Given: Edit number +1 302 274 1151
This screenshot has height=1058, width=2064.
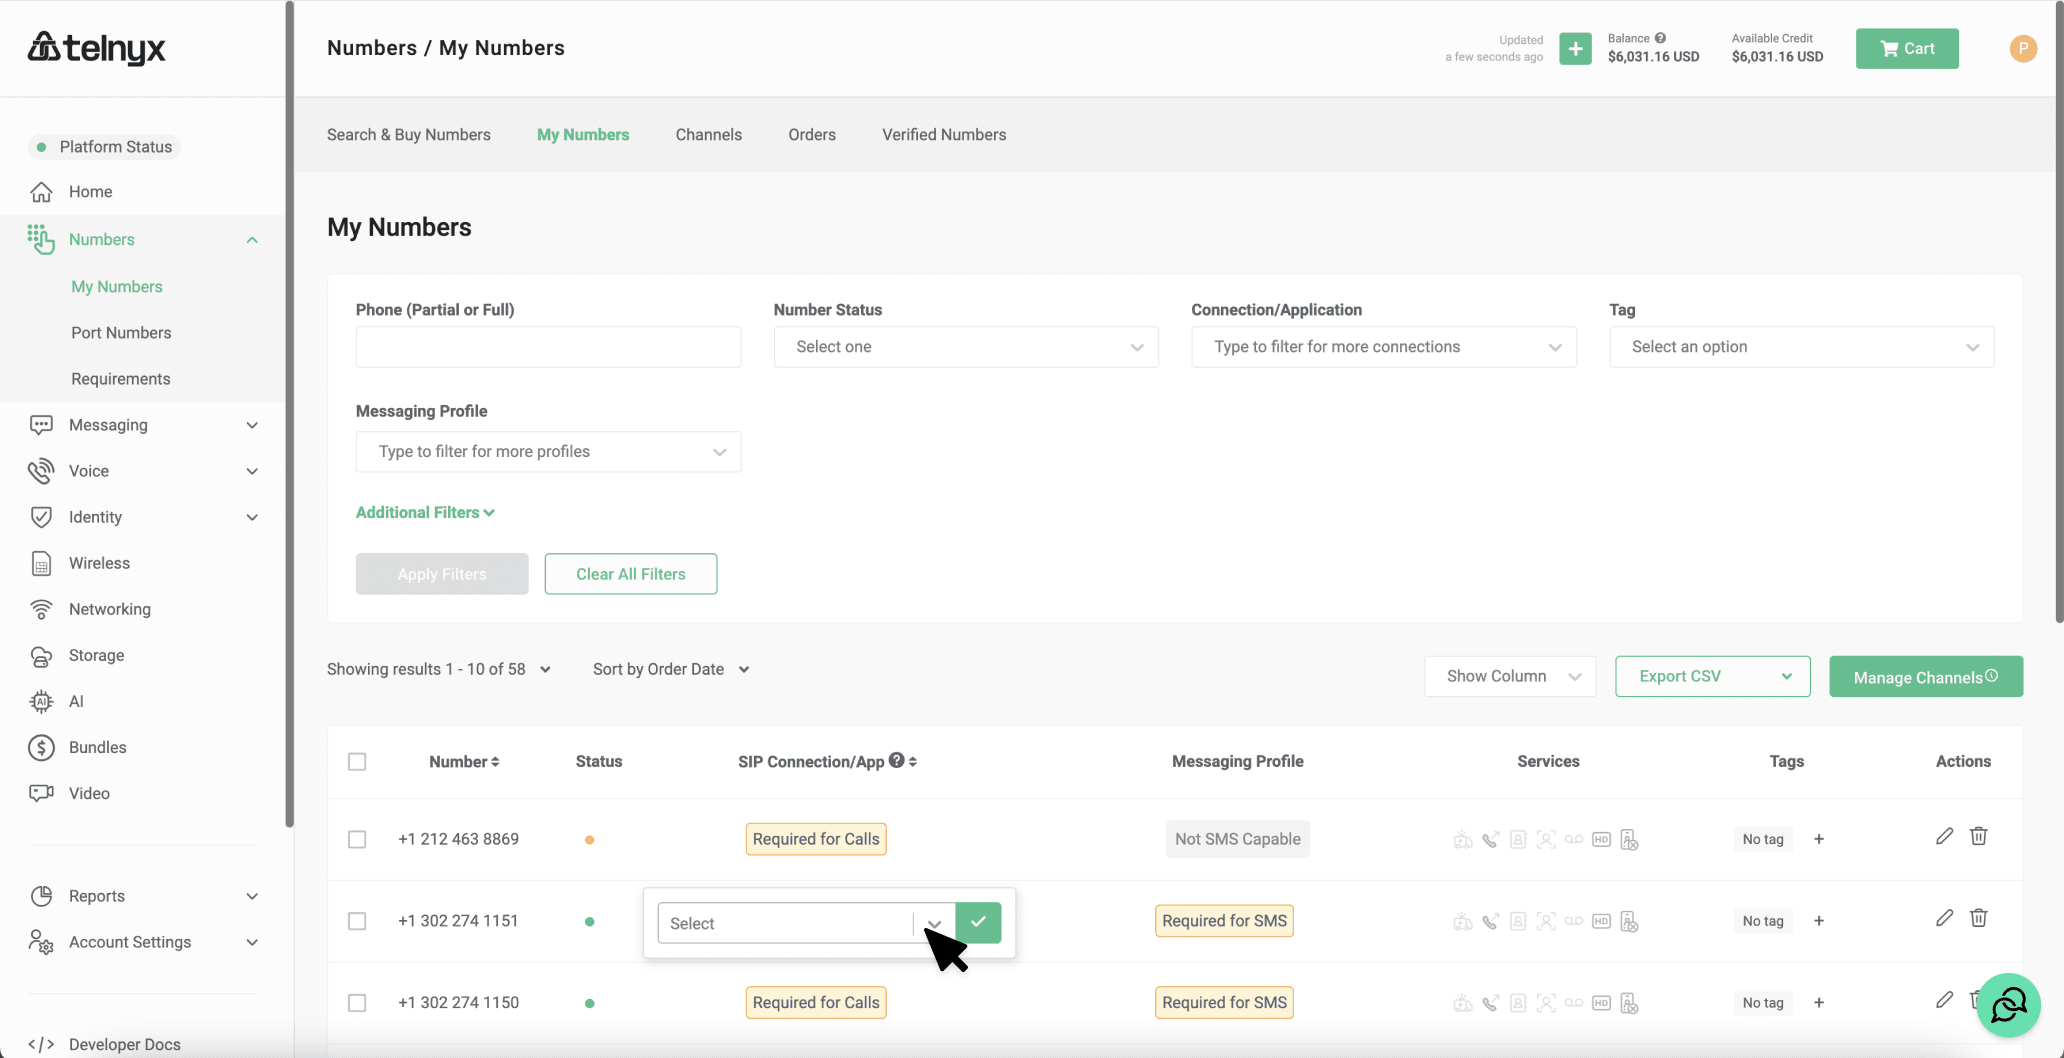Looking at the screenshot, I should coord(1944,918).
